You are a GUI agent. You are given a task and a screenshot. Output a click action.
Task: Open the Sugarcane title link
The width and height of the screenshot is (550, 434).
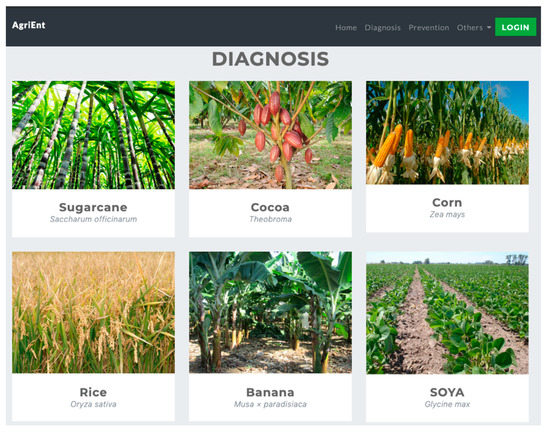coord(93,207)
